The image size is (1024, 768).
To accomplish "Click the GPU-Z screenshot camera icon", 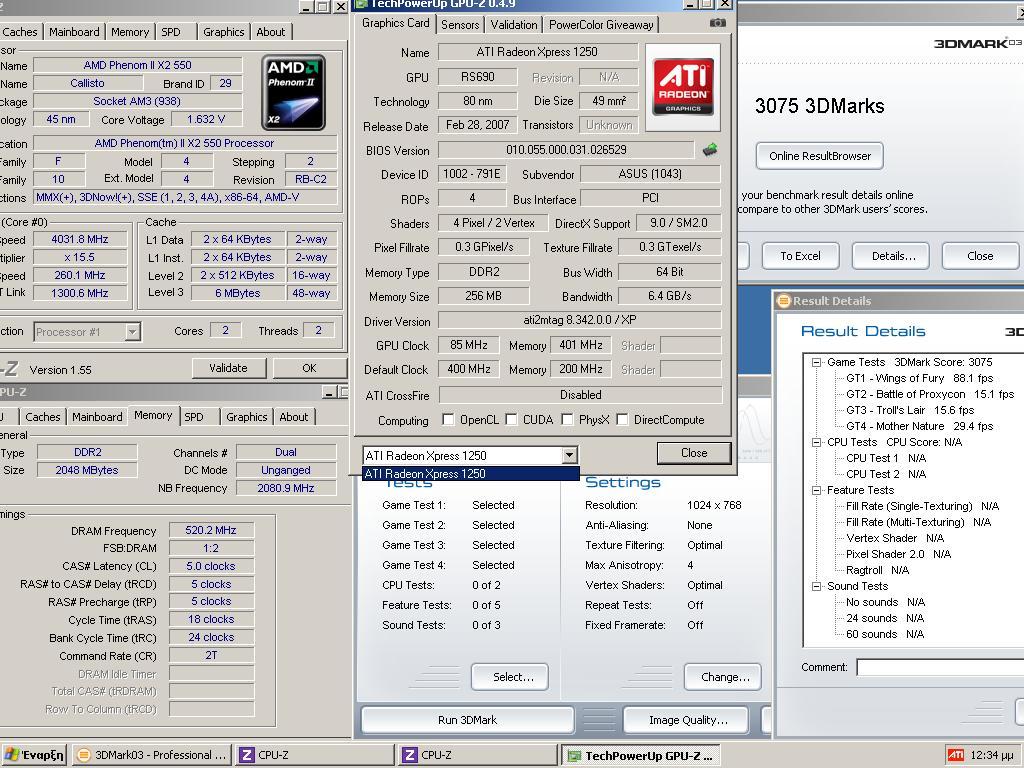I will [x=717, y=23].
